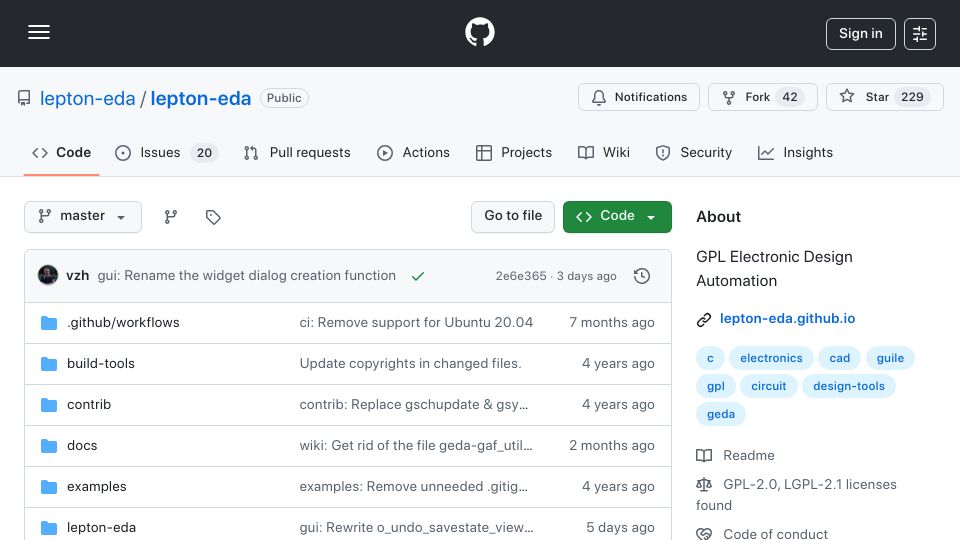Select the 'guile' topic tag
This screenshot has width=960, height=540.
click(890, 358)
